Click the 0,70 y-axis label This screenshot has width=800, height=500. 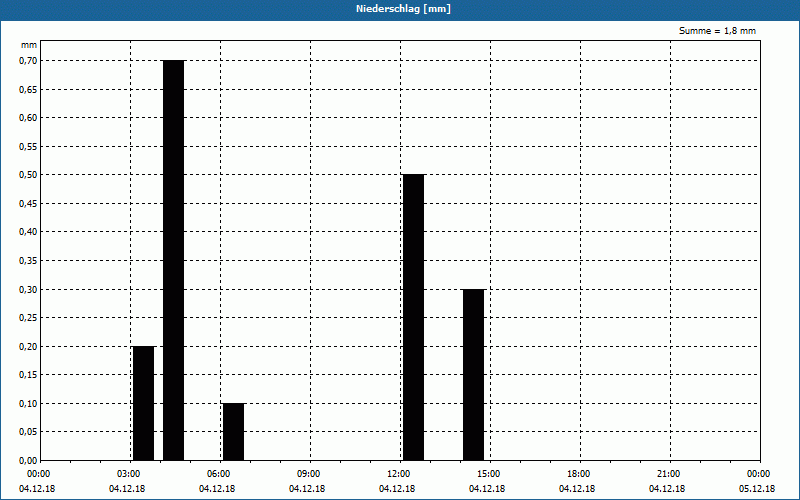[x=28, y=61]
